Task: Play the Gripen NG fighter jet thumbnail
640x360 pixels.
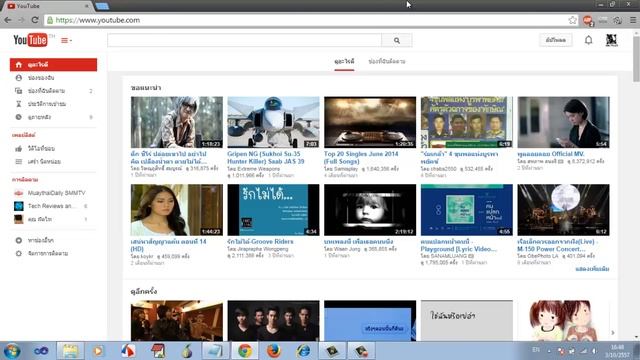Action: tap(273, 122)
